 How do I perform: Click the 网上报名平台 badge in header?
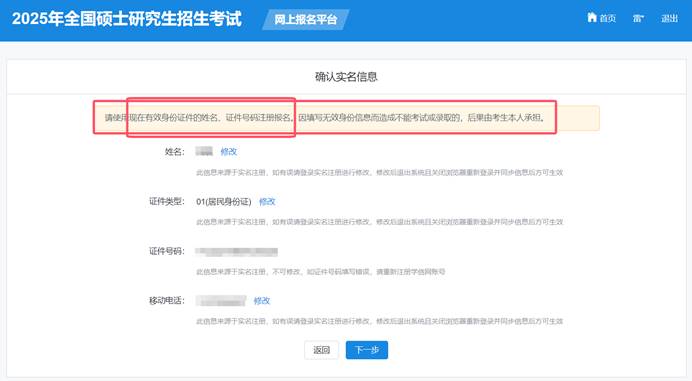click(305, 19)
